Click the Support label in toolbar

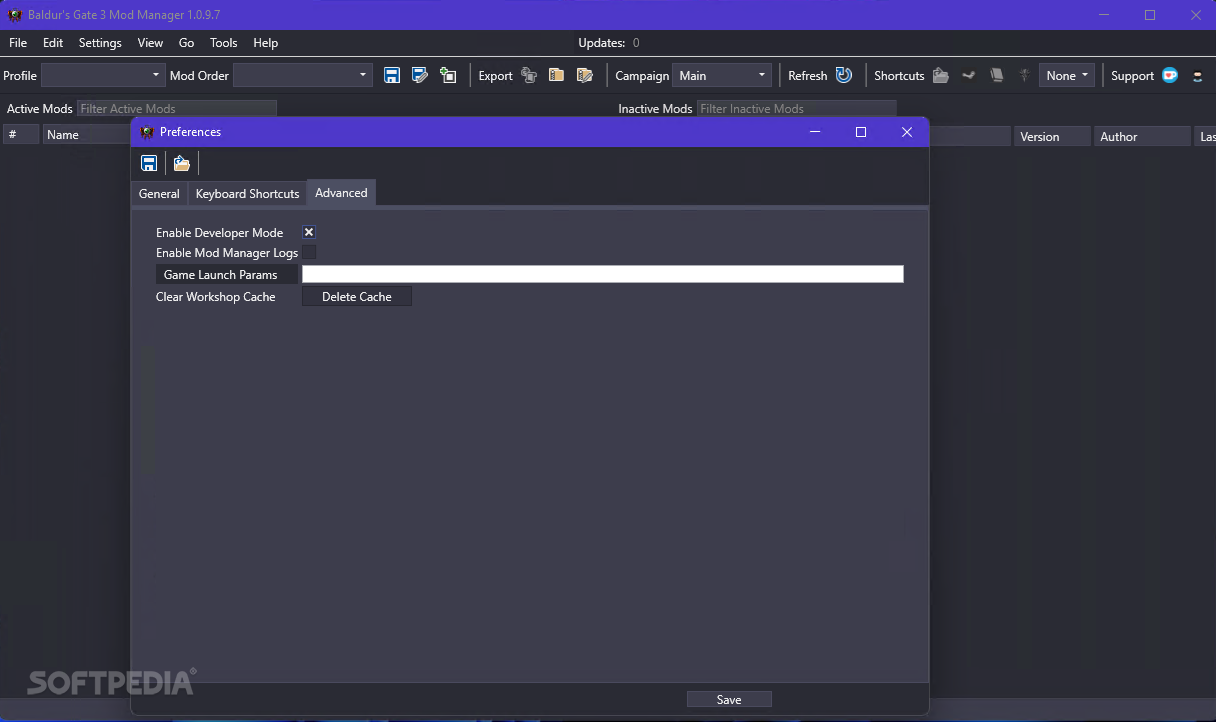[x=1132, y=76]
